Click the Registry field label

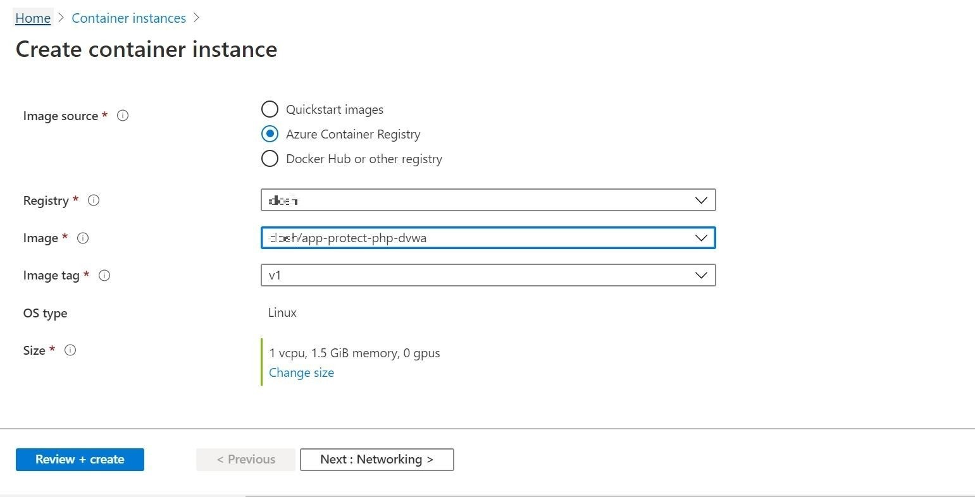tap(45, 201)
